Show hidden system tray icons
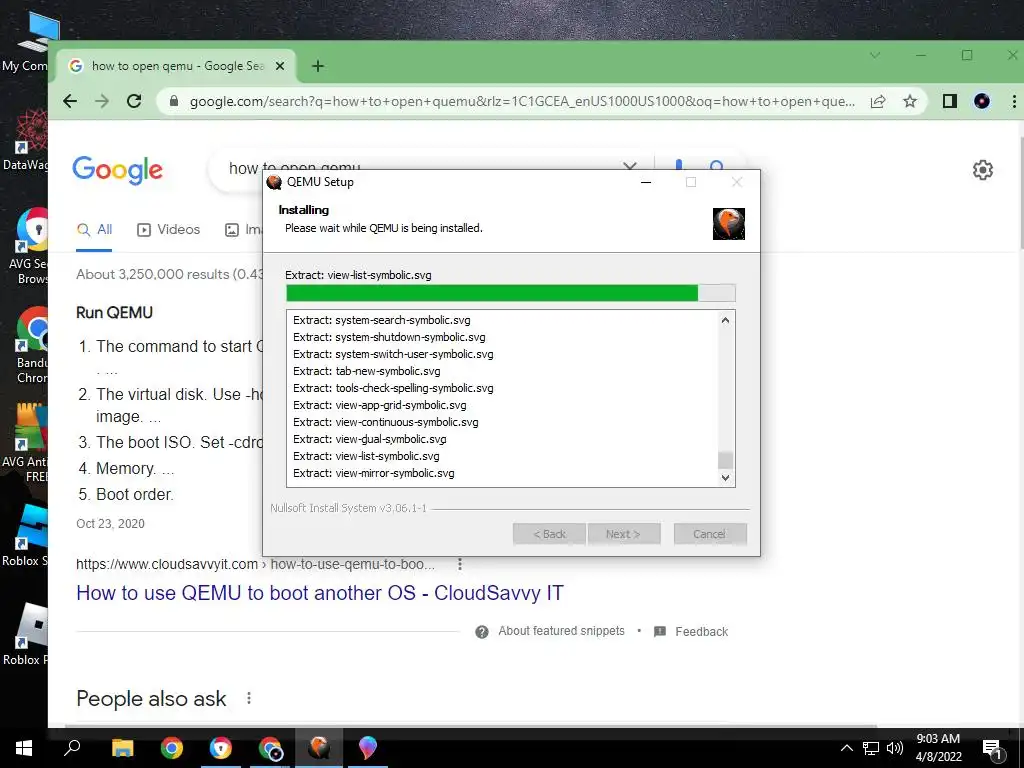The width and height of the screenshot is (1024, 768). 846,748
